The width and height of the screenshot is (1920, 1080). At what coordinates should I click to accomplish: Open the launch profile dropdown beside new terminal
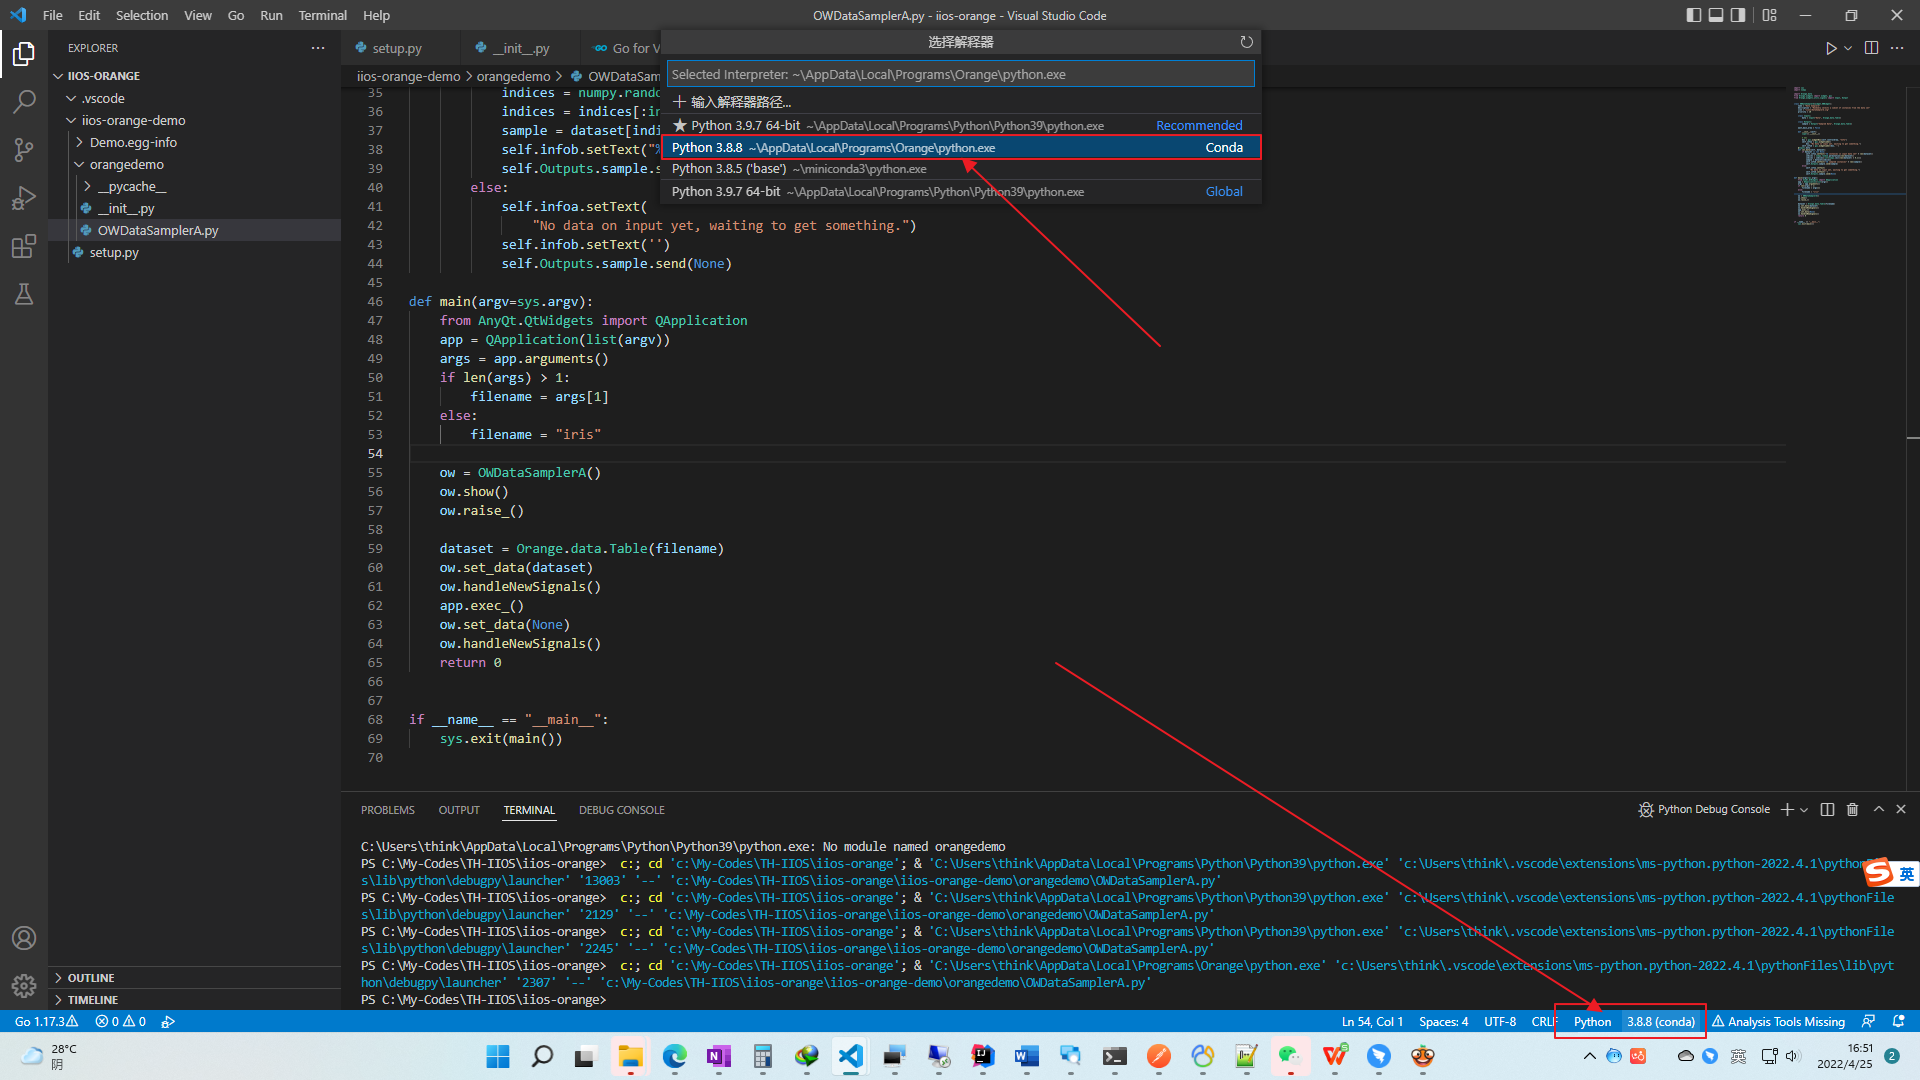(x=1804, y=810)
